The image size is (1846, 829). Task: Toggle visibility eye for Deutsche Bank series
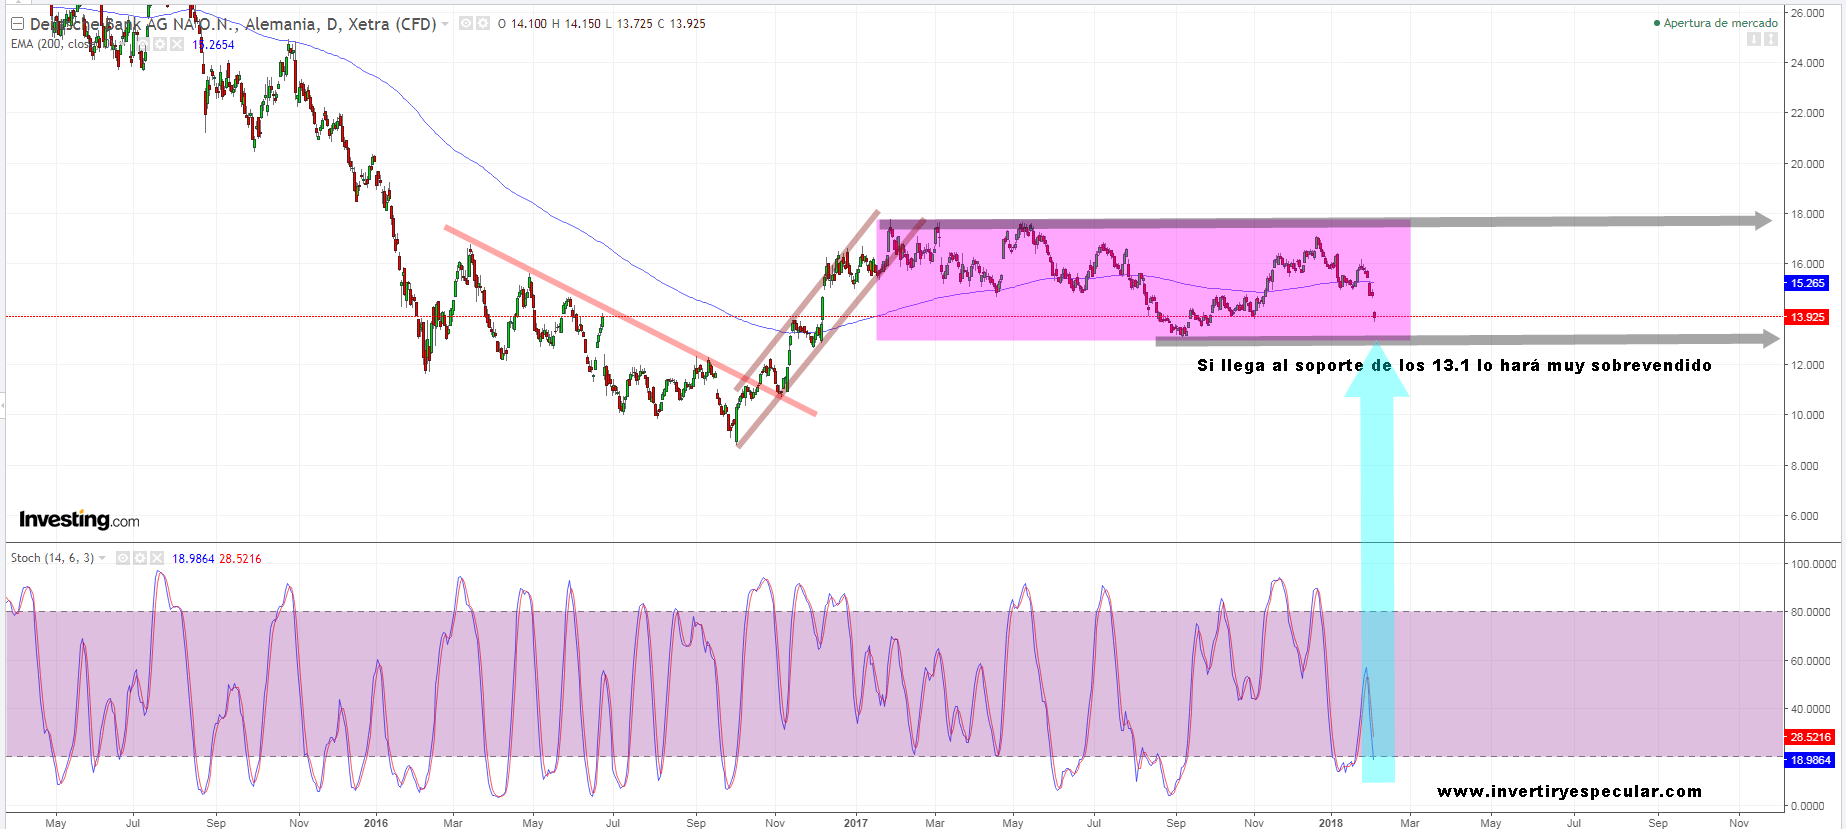pyautogui.click(x=466, y=23)
